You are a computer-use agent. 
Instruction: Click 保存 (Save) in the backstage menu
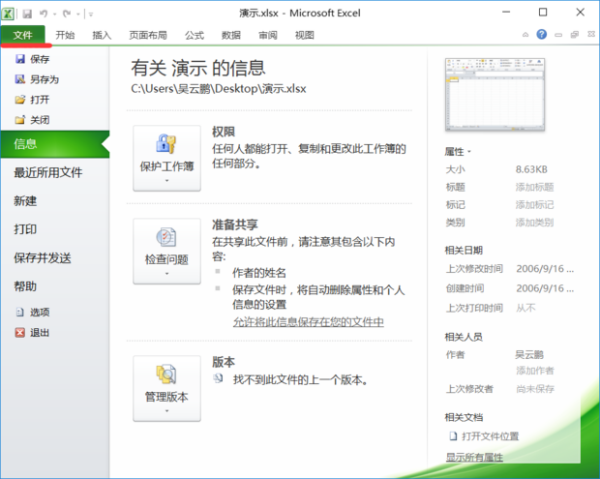[32, 59]
